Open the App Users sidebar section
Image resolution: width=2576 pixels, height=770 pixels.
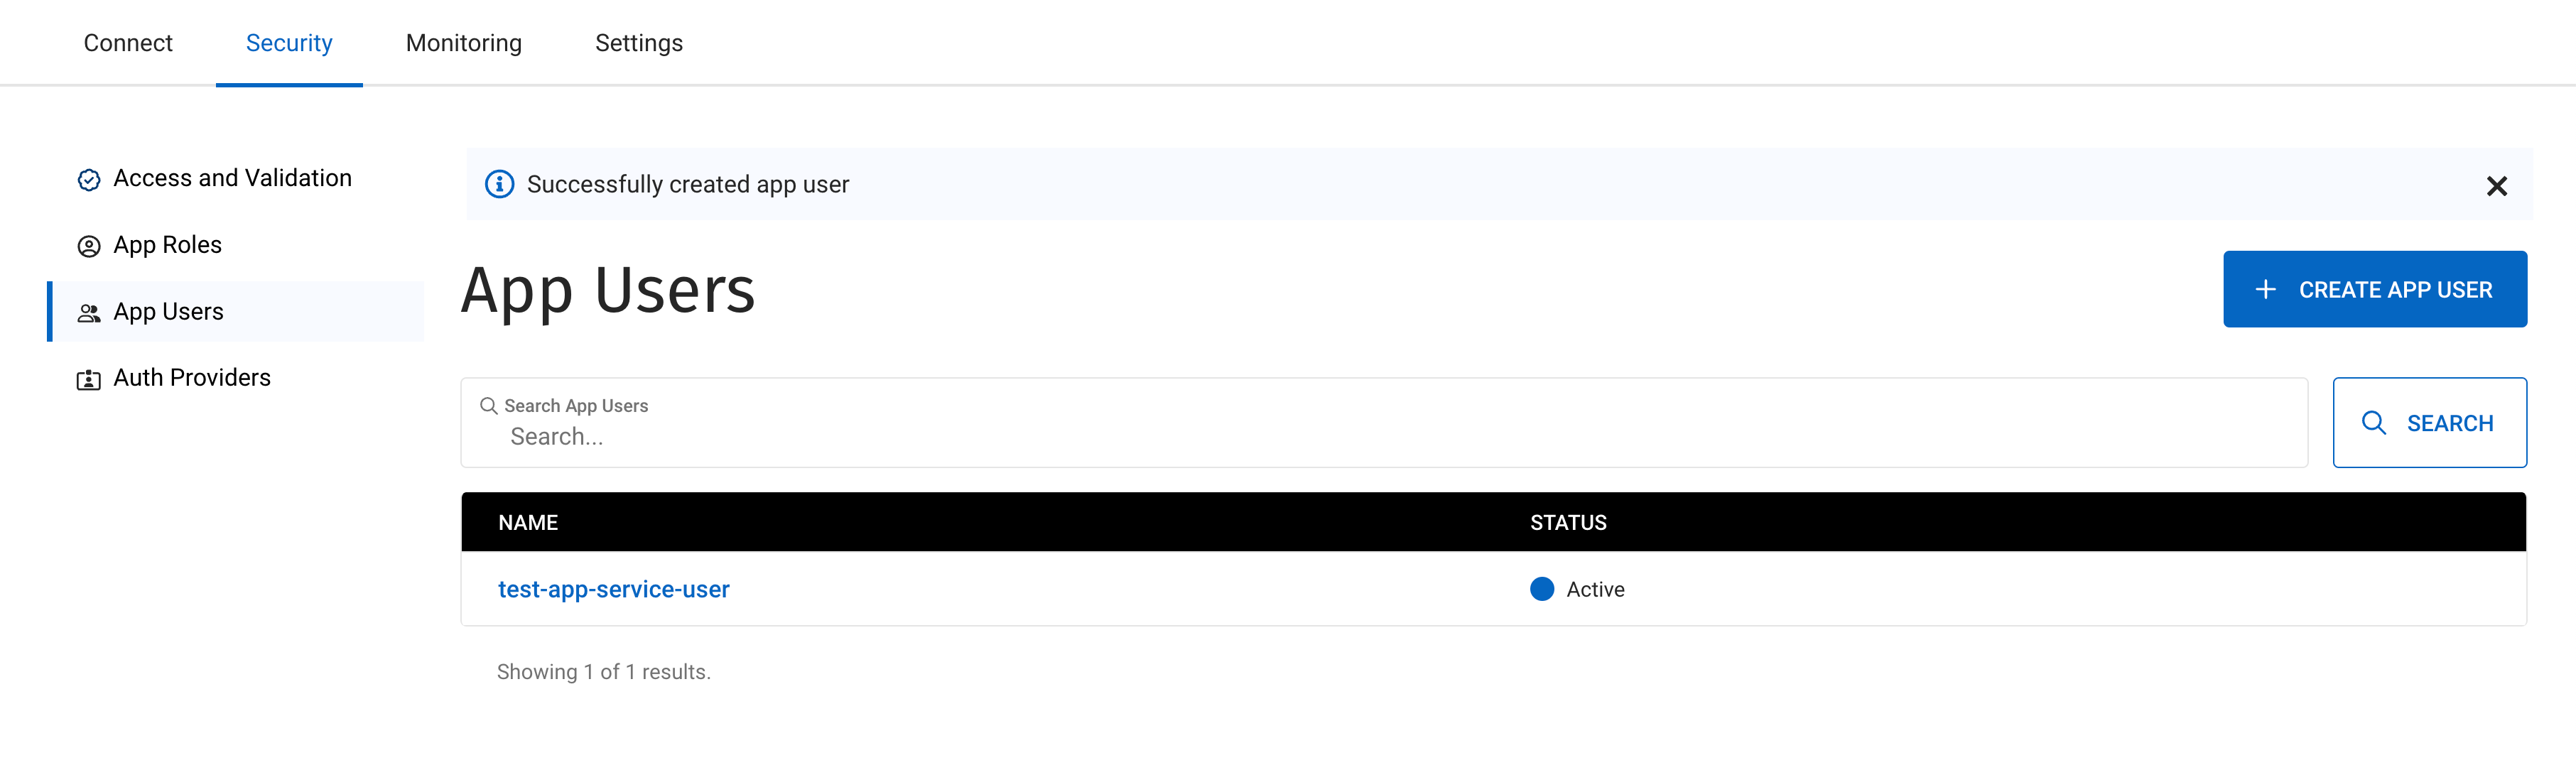coord(168,311)
